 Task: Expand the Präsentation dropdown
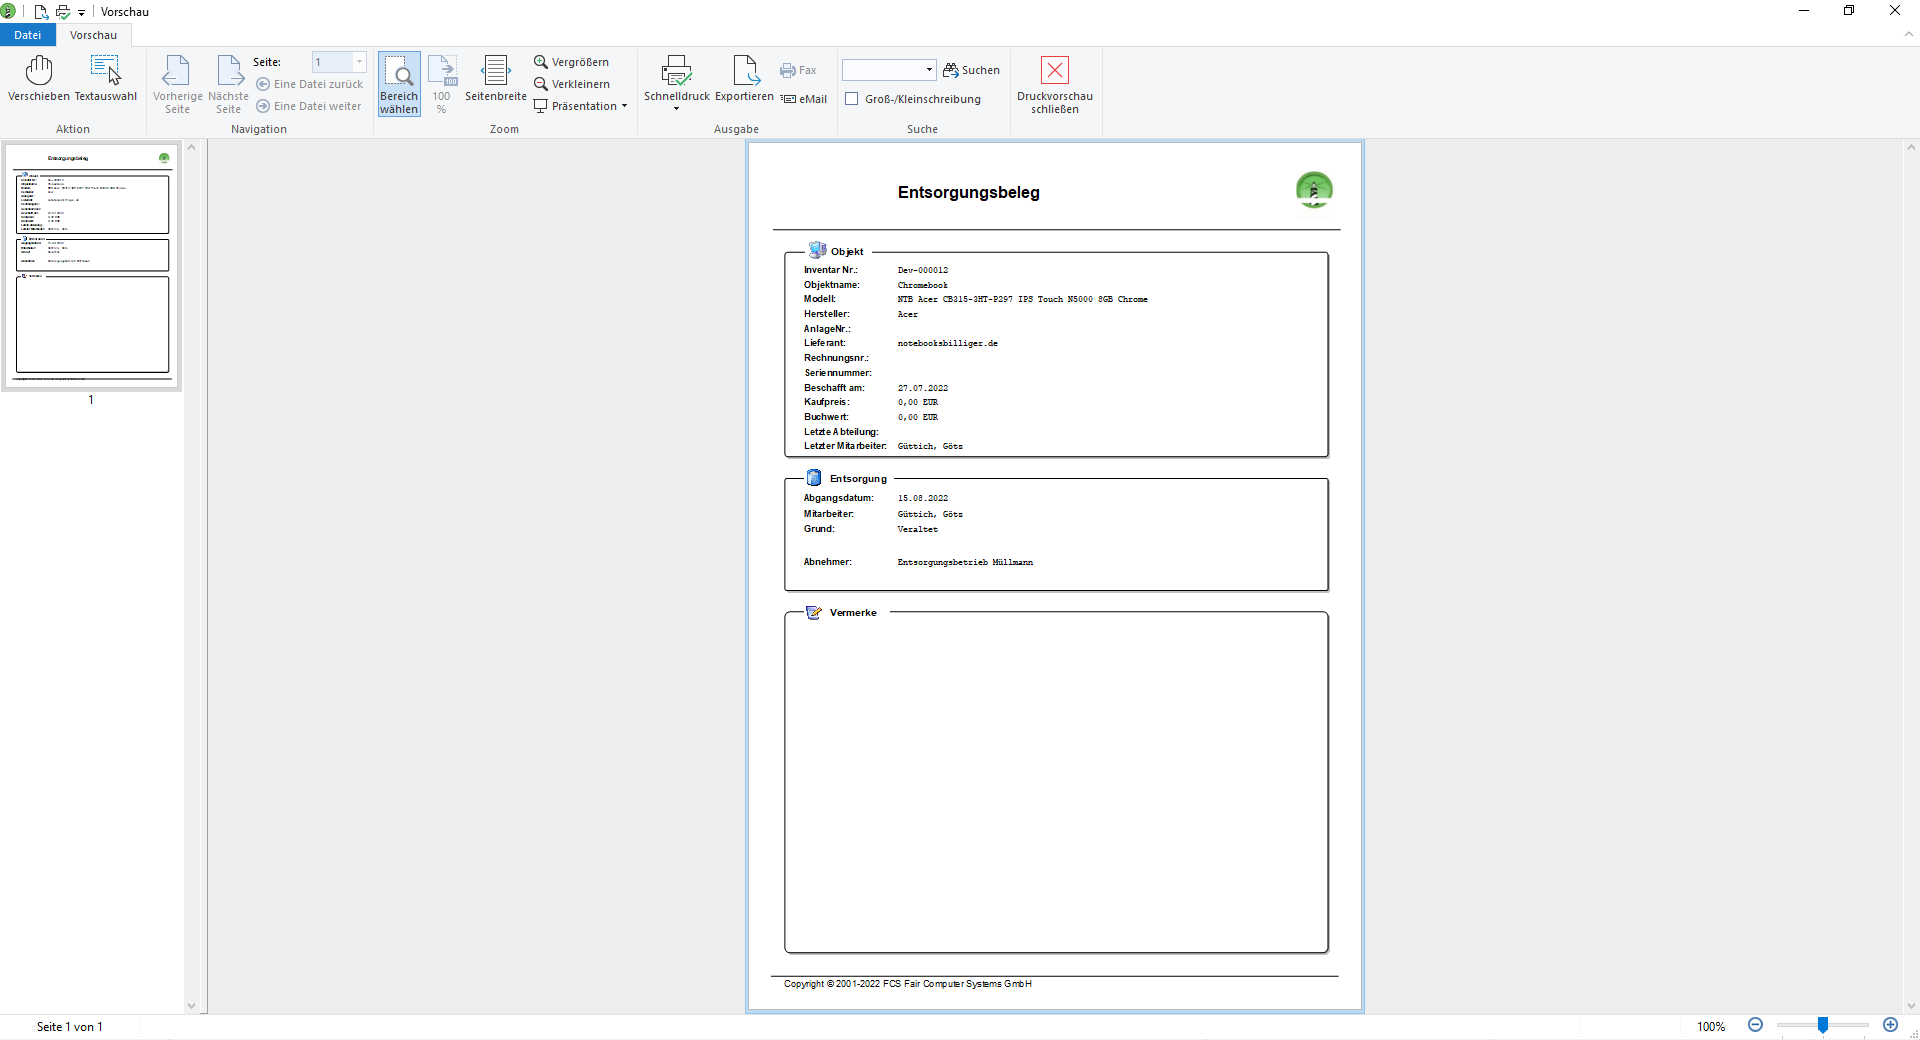tap(624, 106)
